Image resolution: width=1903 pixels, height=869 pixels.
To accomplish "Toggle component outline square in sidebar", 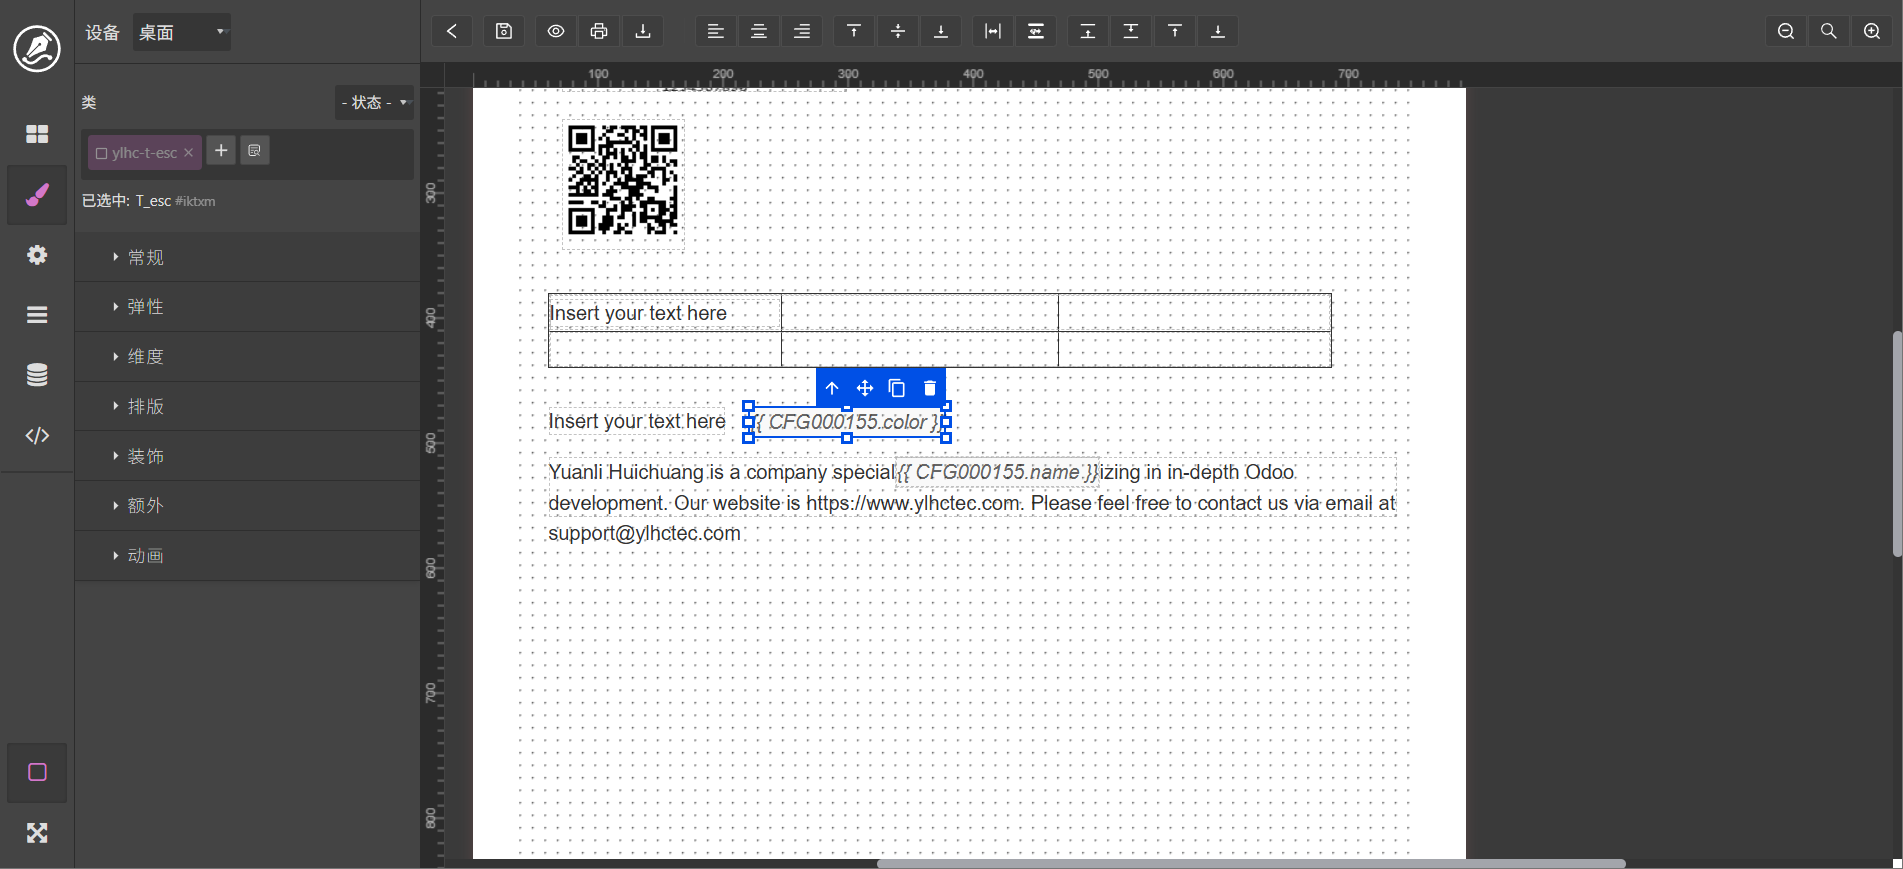I will point(37,772).
